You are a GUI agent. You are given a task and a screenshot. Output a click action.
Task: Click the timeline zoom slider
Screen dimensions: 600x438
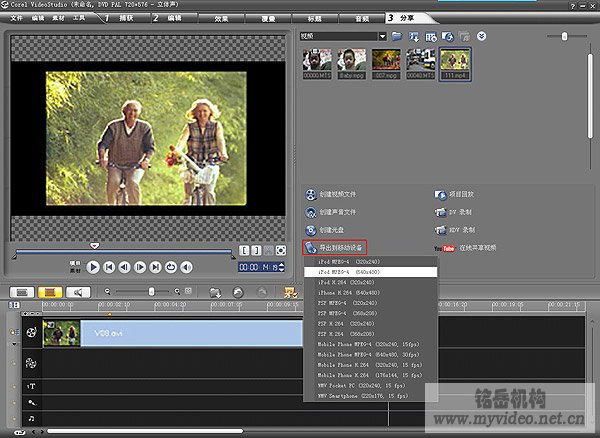click(x=151, y=292)
